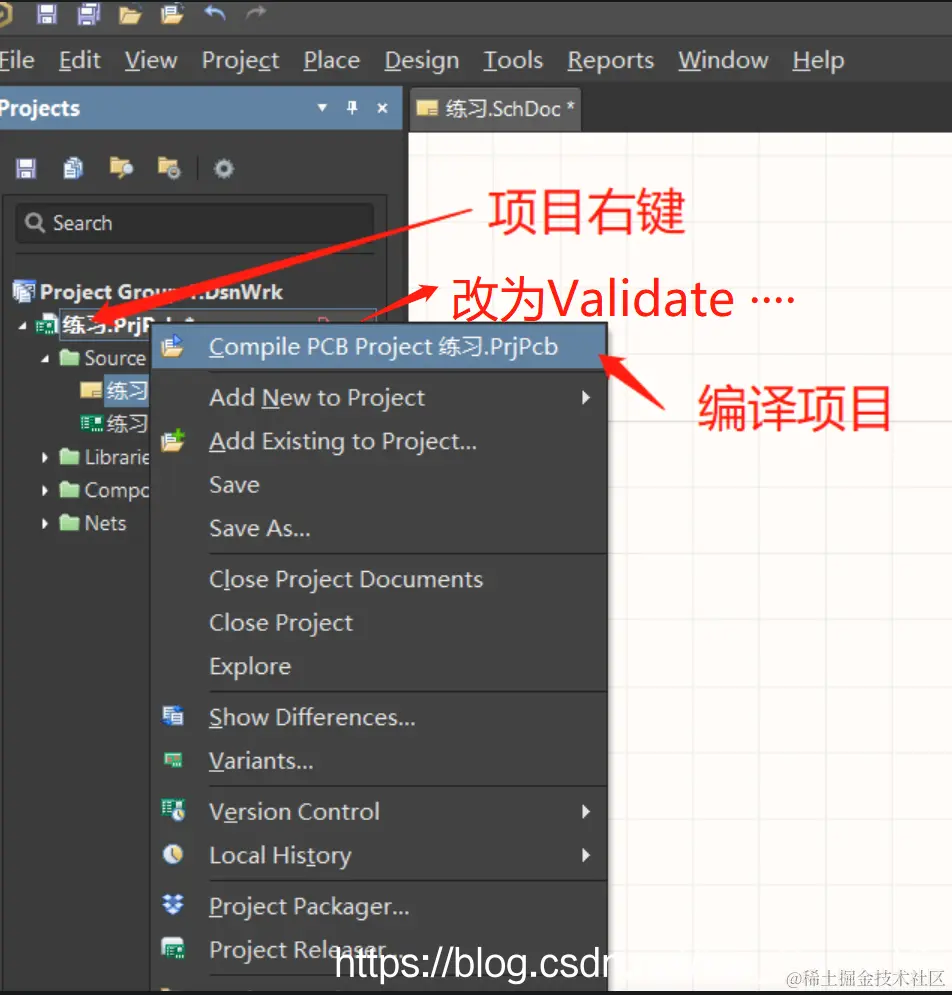
Task: Open the Tools menu
Action: [x=513, y=60]
